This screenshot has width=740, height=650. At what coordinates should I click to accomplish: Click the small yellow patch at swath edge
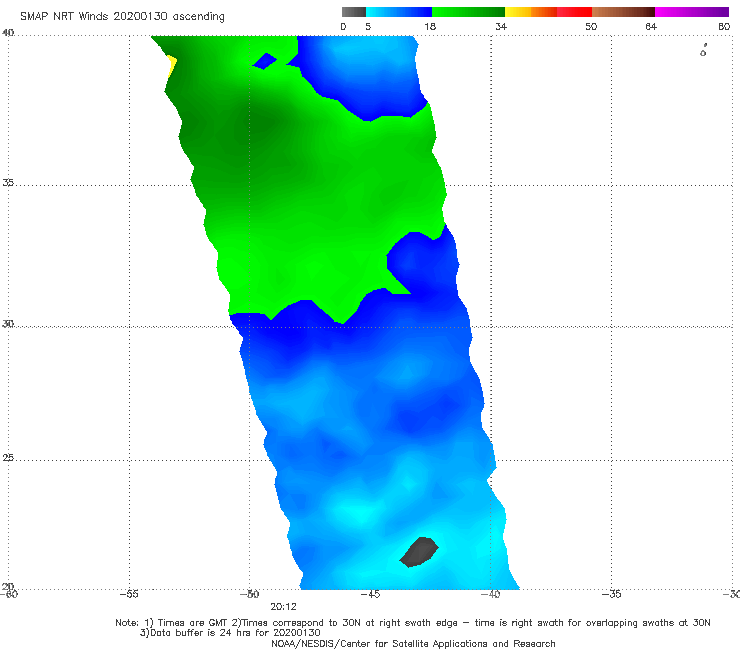(x=172, y=67)
